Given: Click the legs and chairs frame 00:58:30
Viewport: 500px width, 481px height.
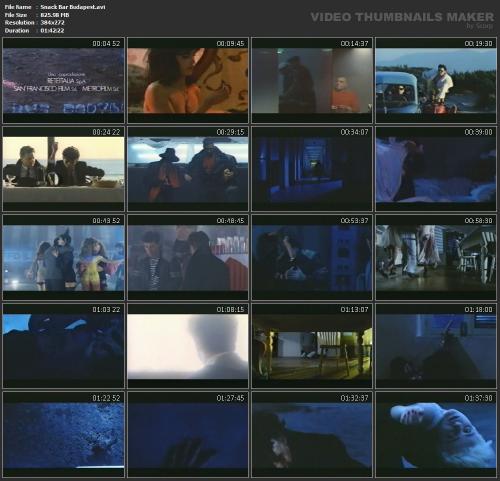Looking at the screenshot, I should pos(436,258).
